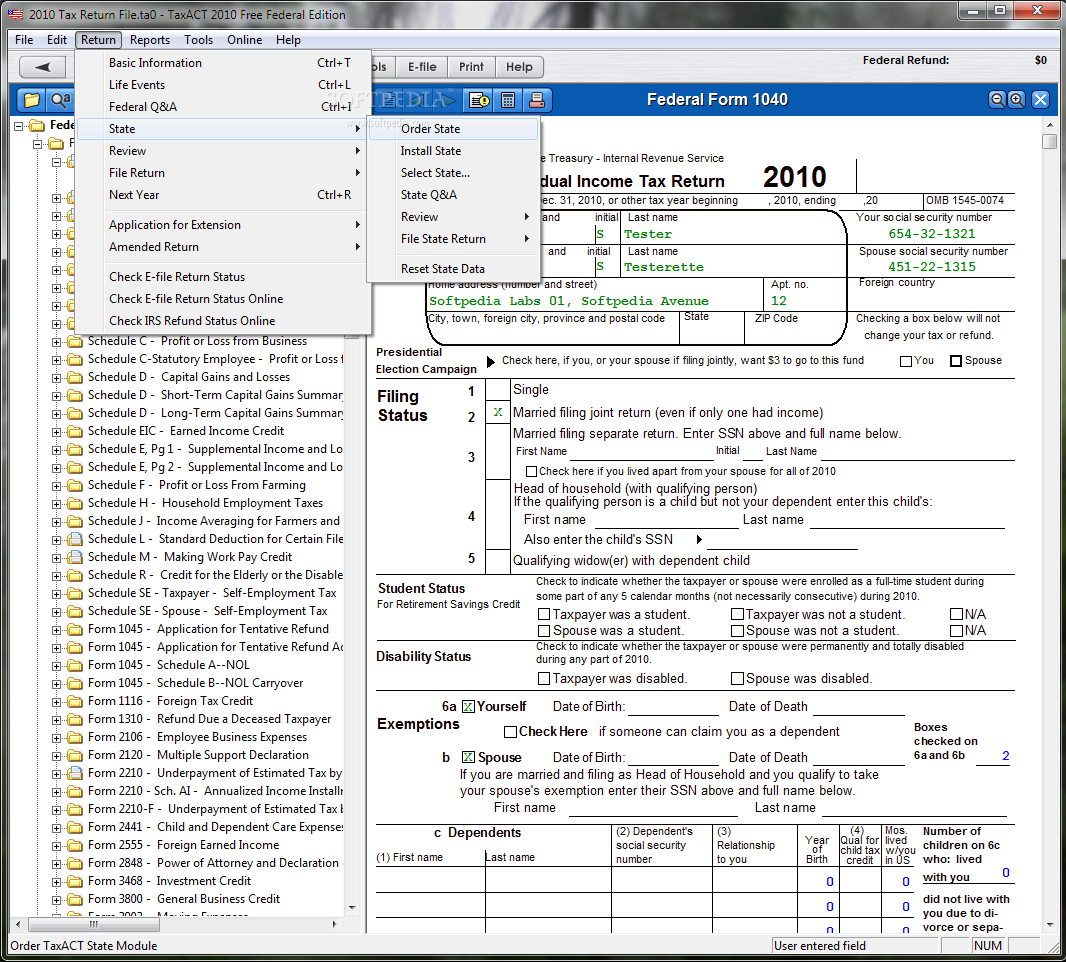
Task: Expand the Schedule SE - Taxpayer node
Action: (56, 594)
